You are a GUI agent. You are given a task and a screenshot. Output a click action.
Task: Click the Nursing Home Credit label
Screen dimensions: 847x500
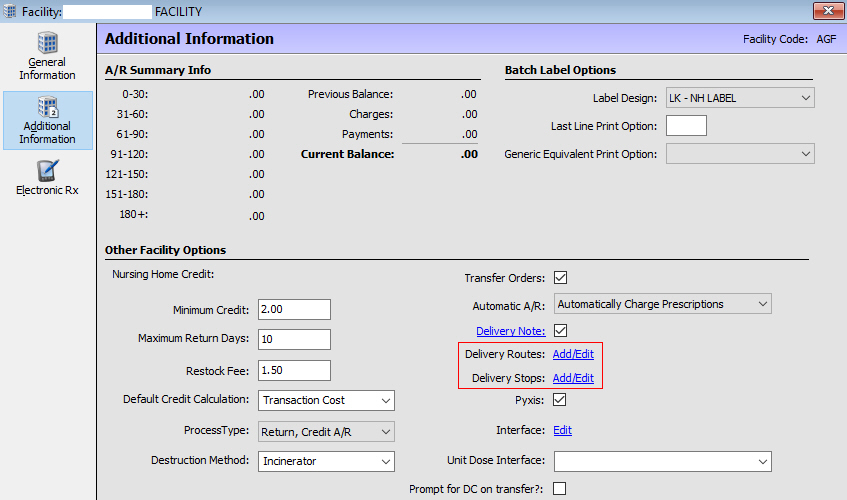point(163,274)
